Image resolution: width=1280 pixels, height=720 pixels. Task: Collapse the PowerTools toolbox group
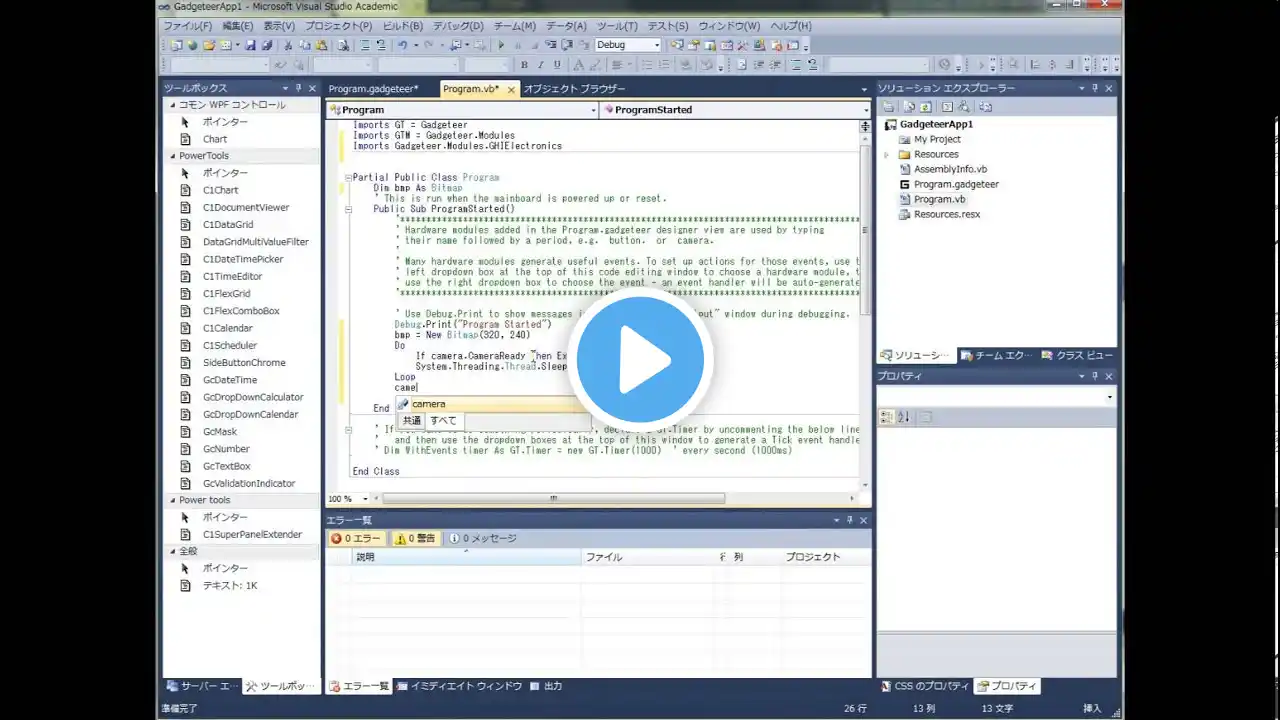click(x=172, y=156)
